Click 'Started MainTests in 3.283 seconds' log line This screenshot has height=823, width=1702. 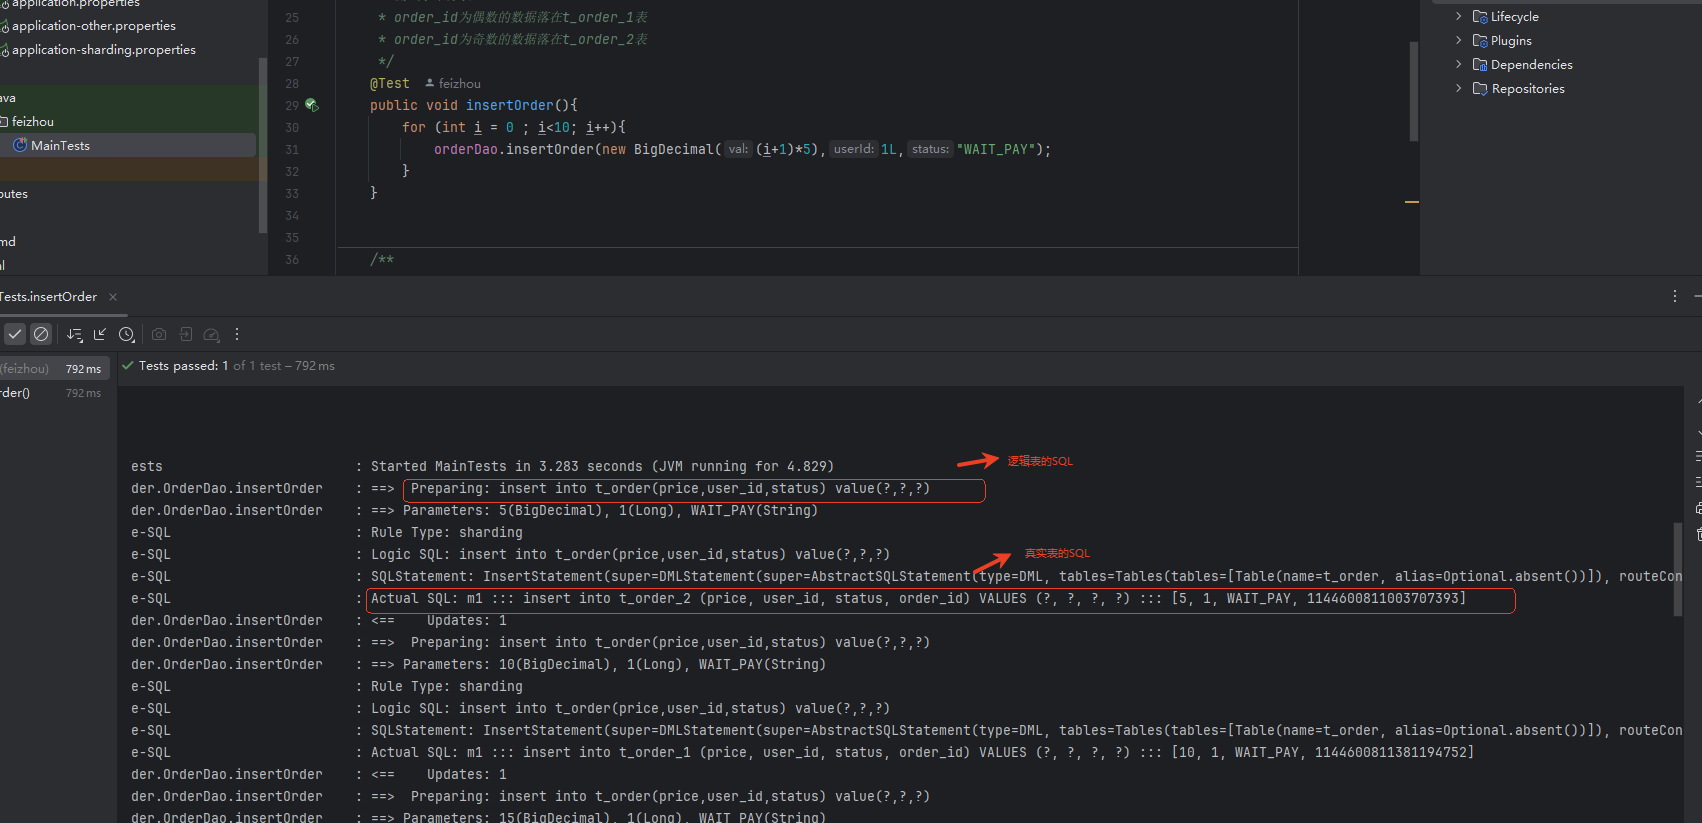pyautogui.click(x=602, y=466)
